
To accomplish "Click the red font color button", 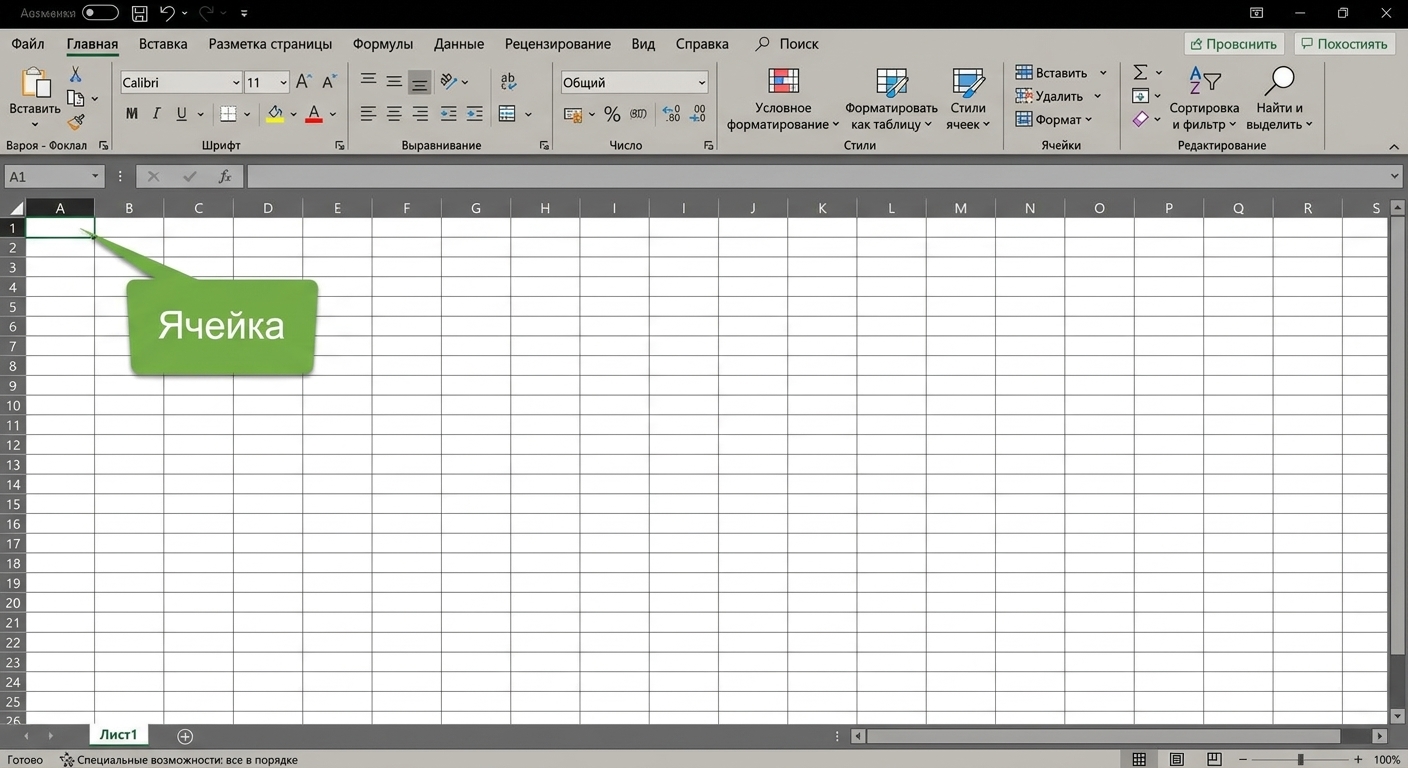I will (314, 114).
